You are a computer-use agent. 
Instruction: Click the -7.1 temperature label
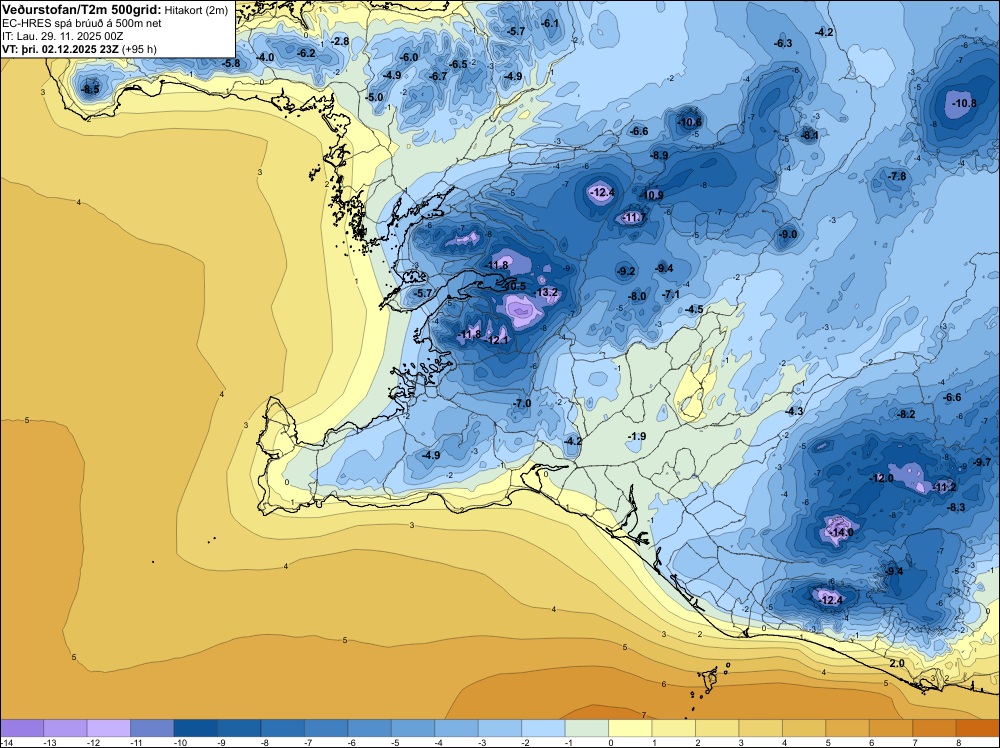point(670,294)
